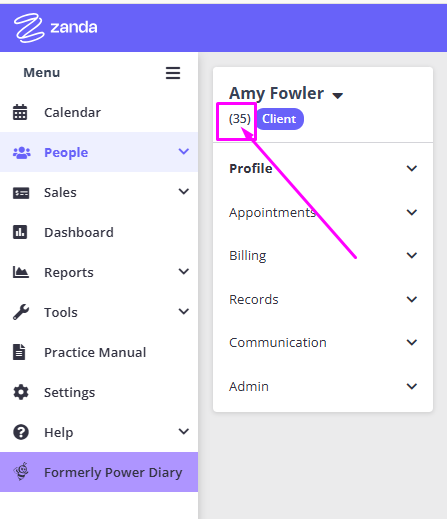The height and width of the screenshot is (519, 447).
Task: Click the Reports area-chart icon
Action: click(21, 272)
